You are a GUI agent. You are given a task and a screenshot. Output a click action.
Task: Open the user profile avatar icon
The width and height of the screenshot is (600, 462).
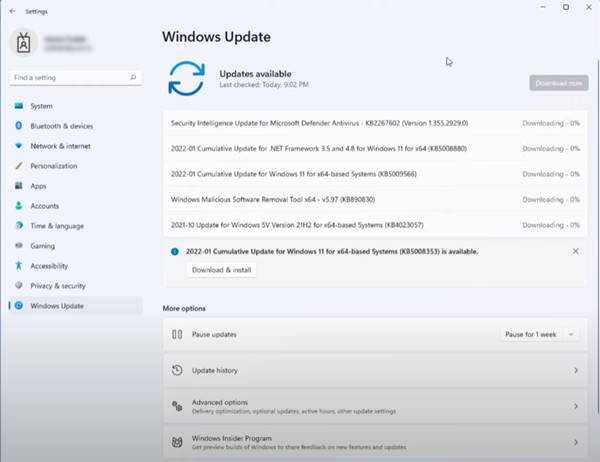pos(24,42)
